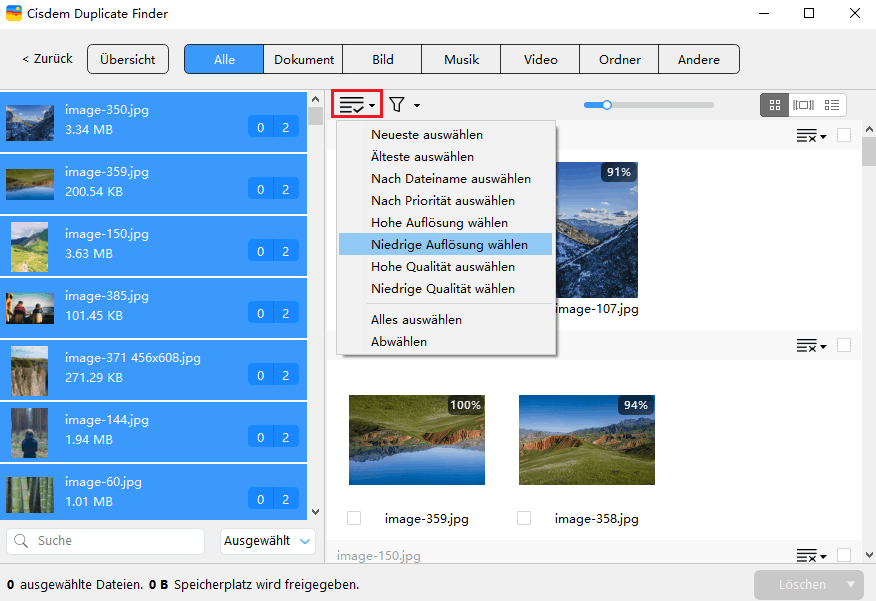Click the right panel scroll-up arrow
Viewport: 876px width, 601px height.
pos(869,129)
